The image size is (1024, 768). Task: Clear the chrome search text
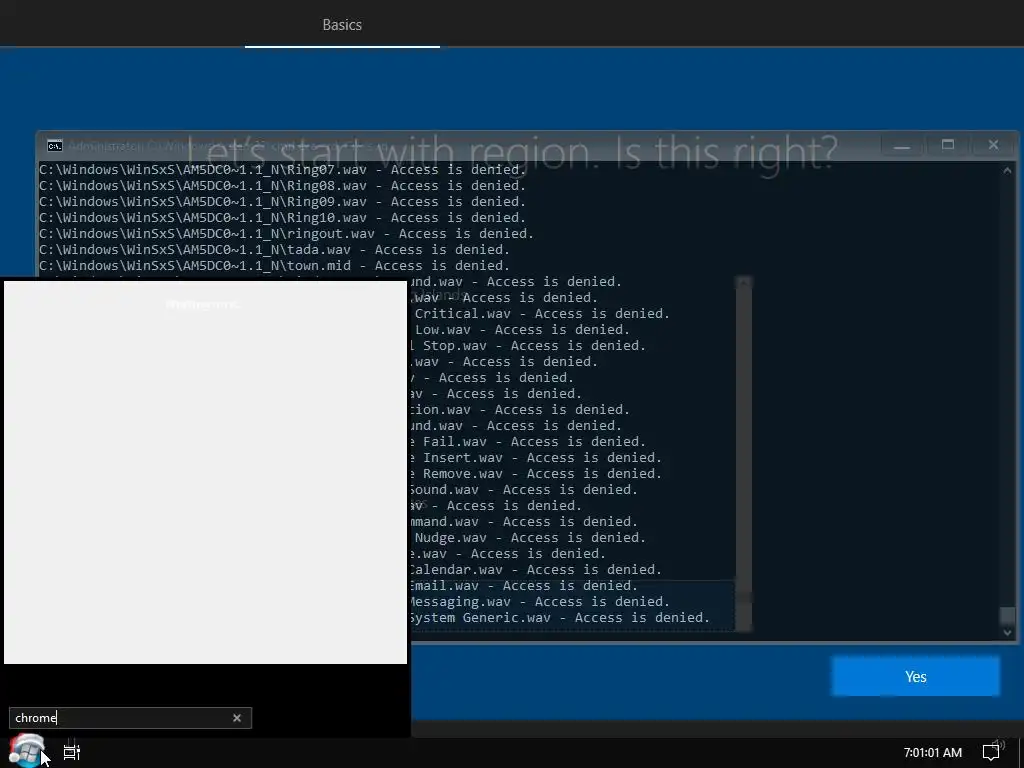coord(236,718)
